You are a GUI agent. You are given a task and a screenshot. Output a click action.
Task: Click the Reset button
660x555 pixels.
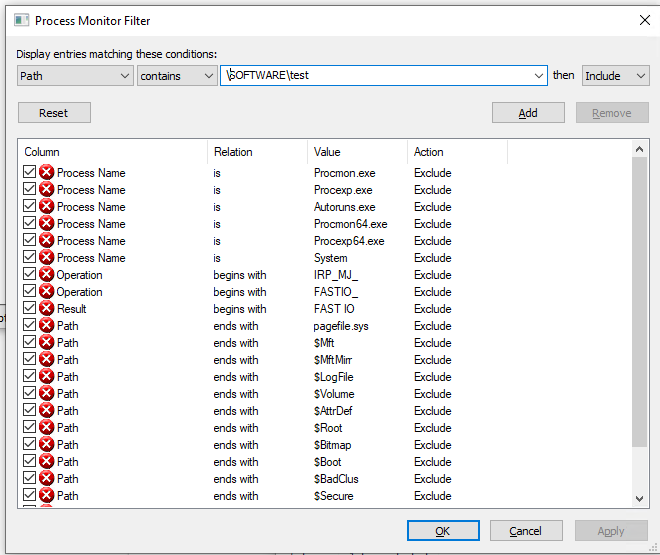click(54, 113)
